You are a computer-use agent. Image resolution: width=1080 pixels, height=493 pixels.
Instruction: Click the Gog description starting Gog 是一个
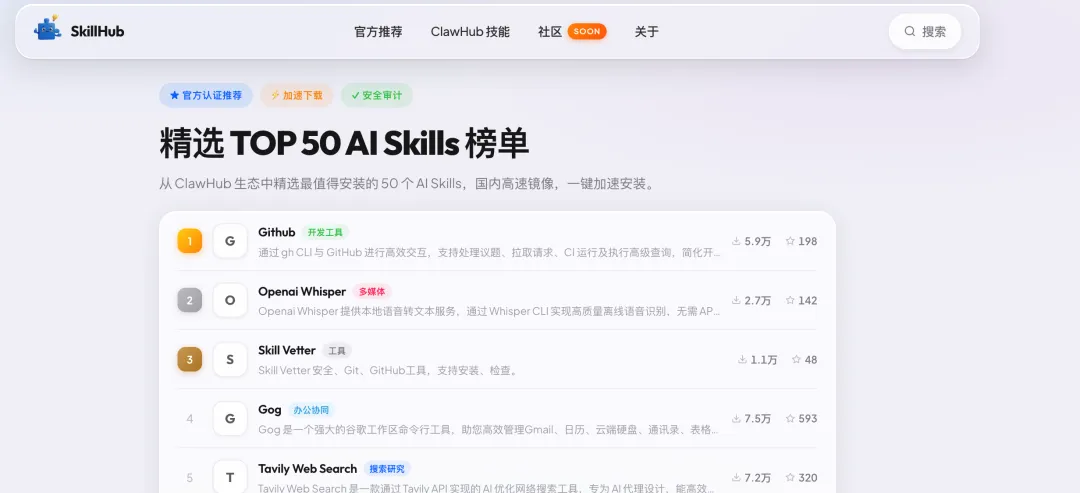[488, 430]
